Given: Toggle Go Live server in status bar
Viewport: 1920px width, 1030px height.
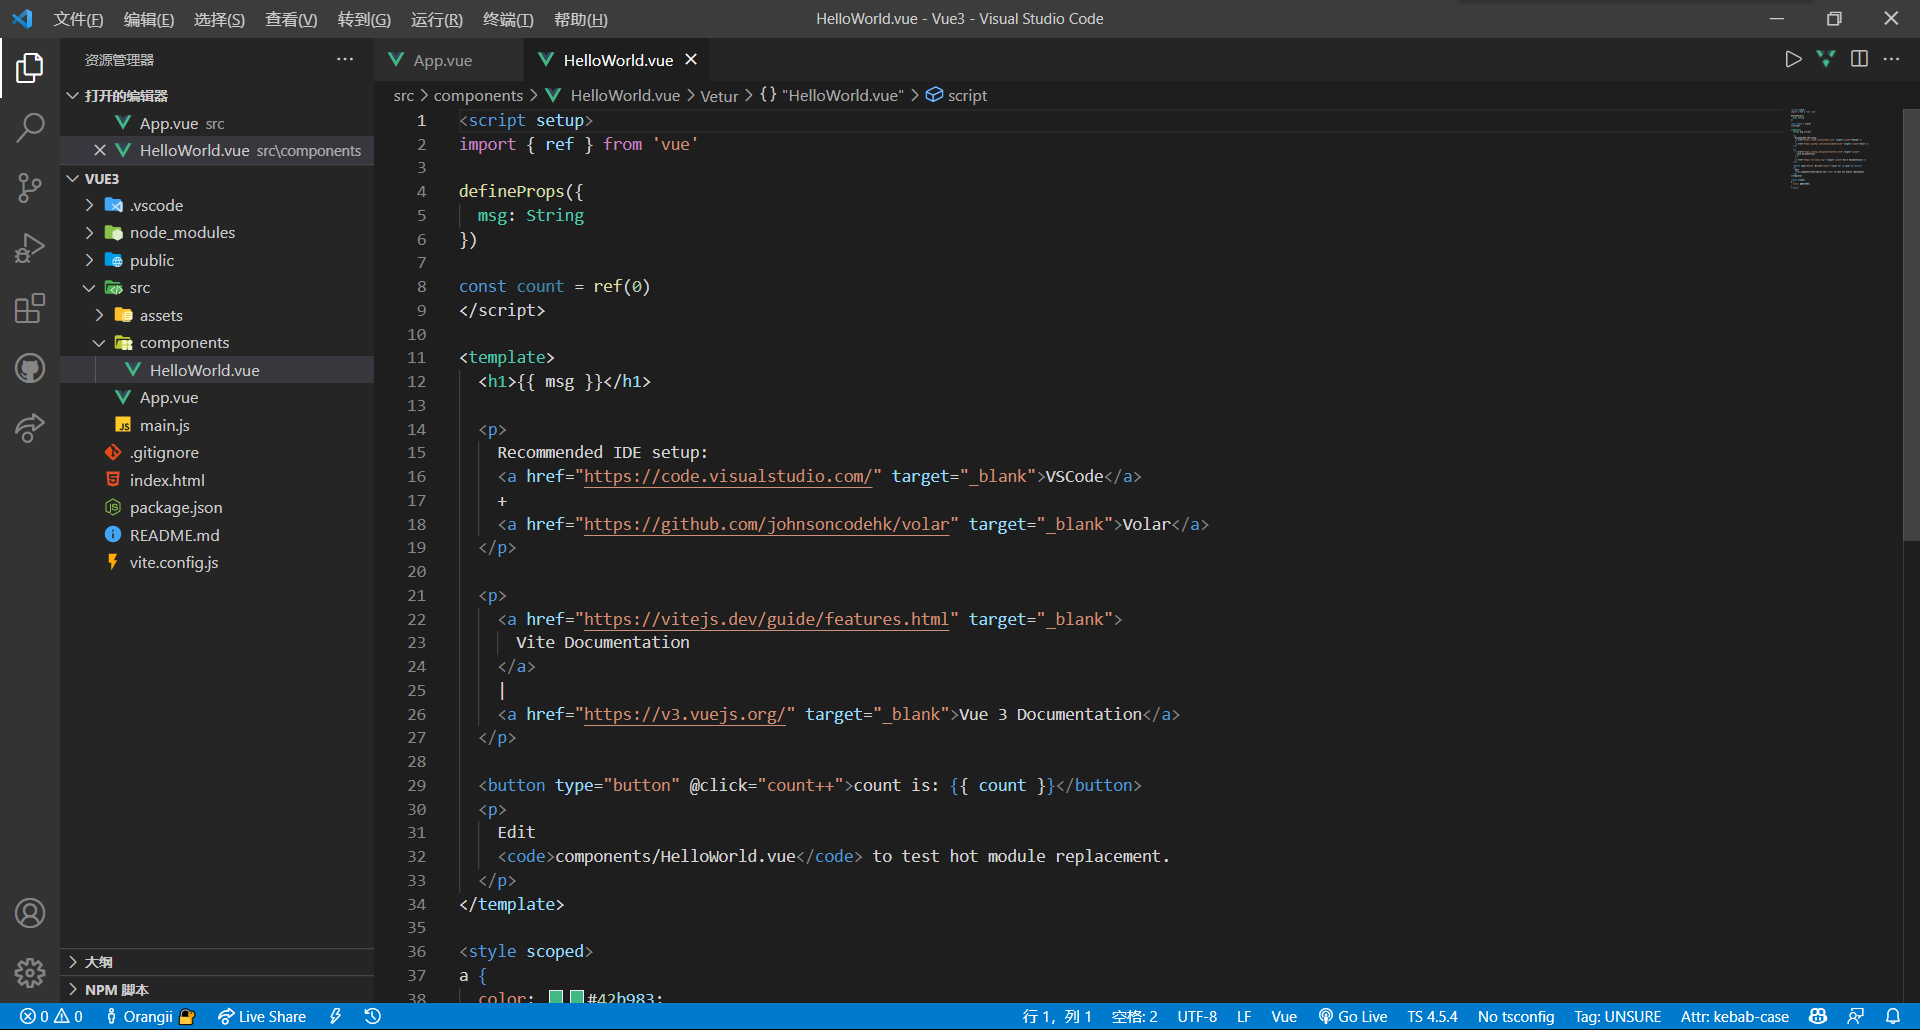Looking at the screenshot, I should (1352, 1016).
